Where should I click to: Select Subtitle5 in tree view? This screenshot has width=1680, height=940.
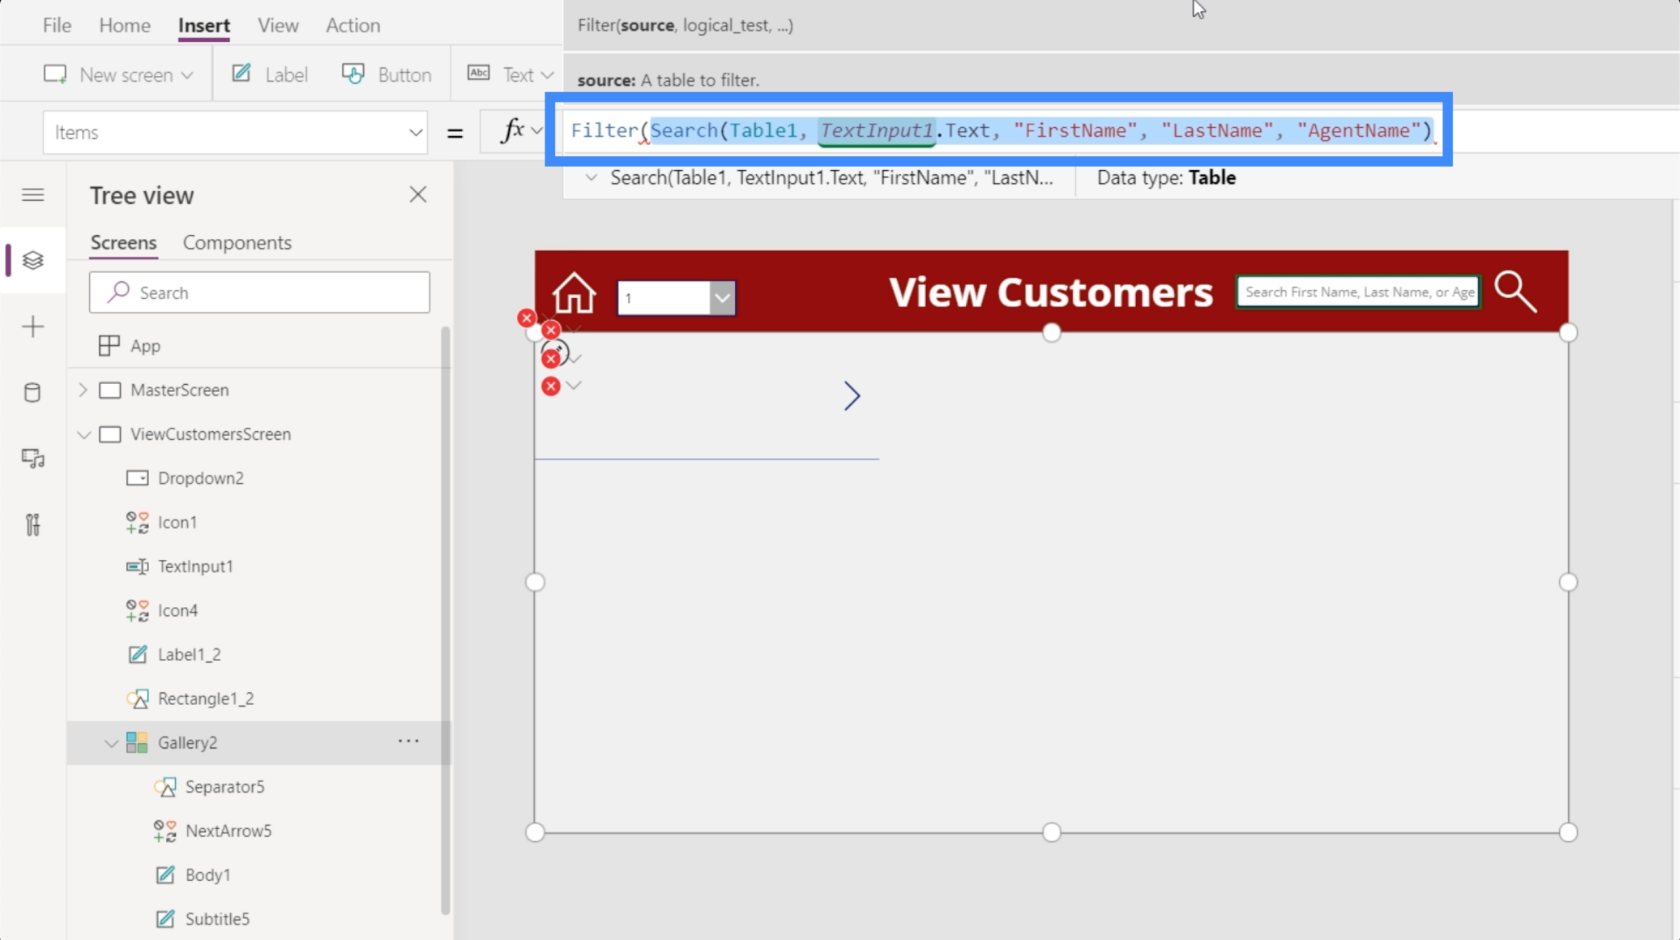pyautogui.click(x=217, y=918)
